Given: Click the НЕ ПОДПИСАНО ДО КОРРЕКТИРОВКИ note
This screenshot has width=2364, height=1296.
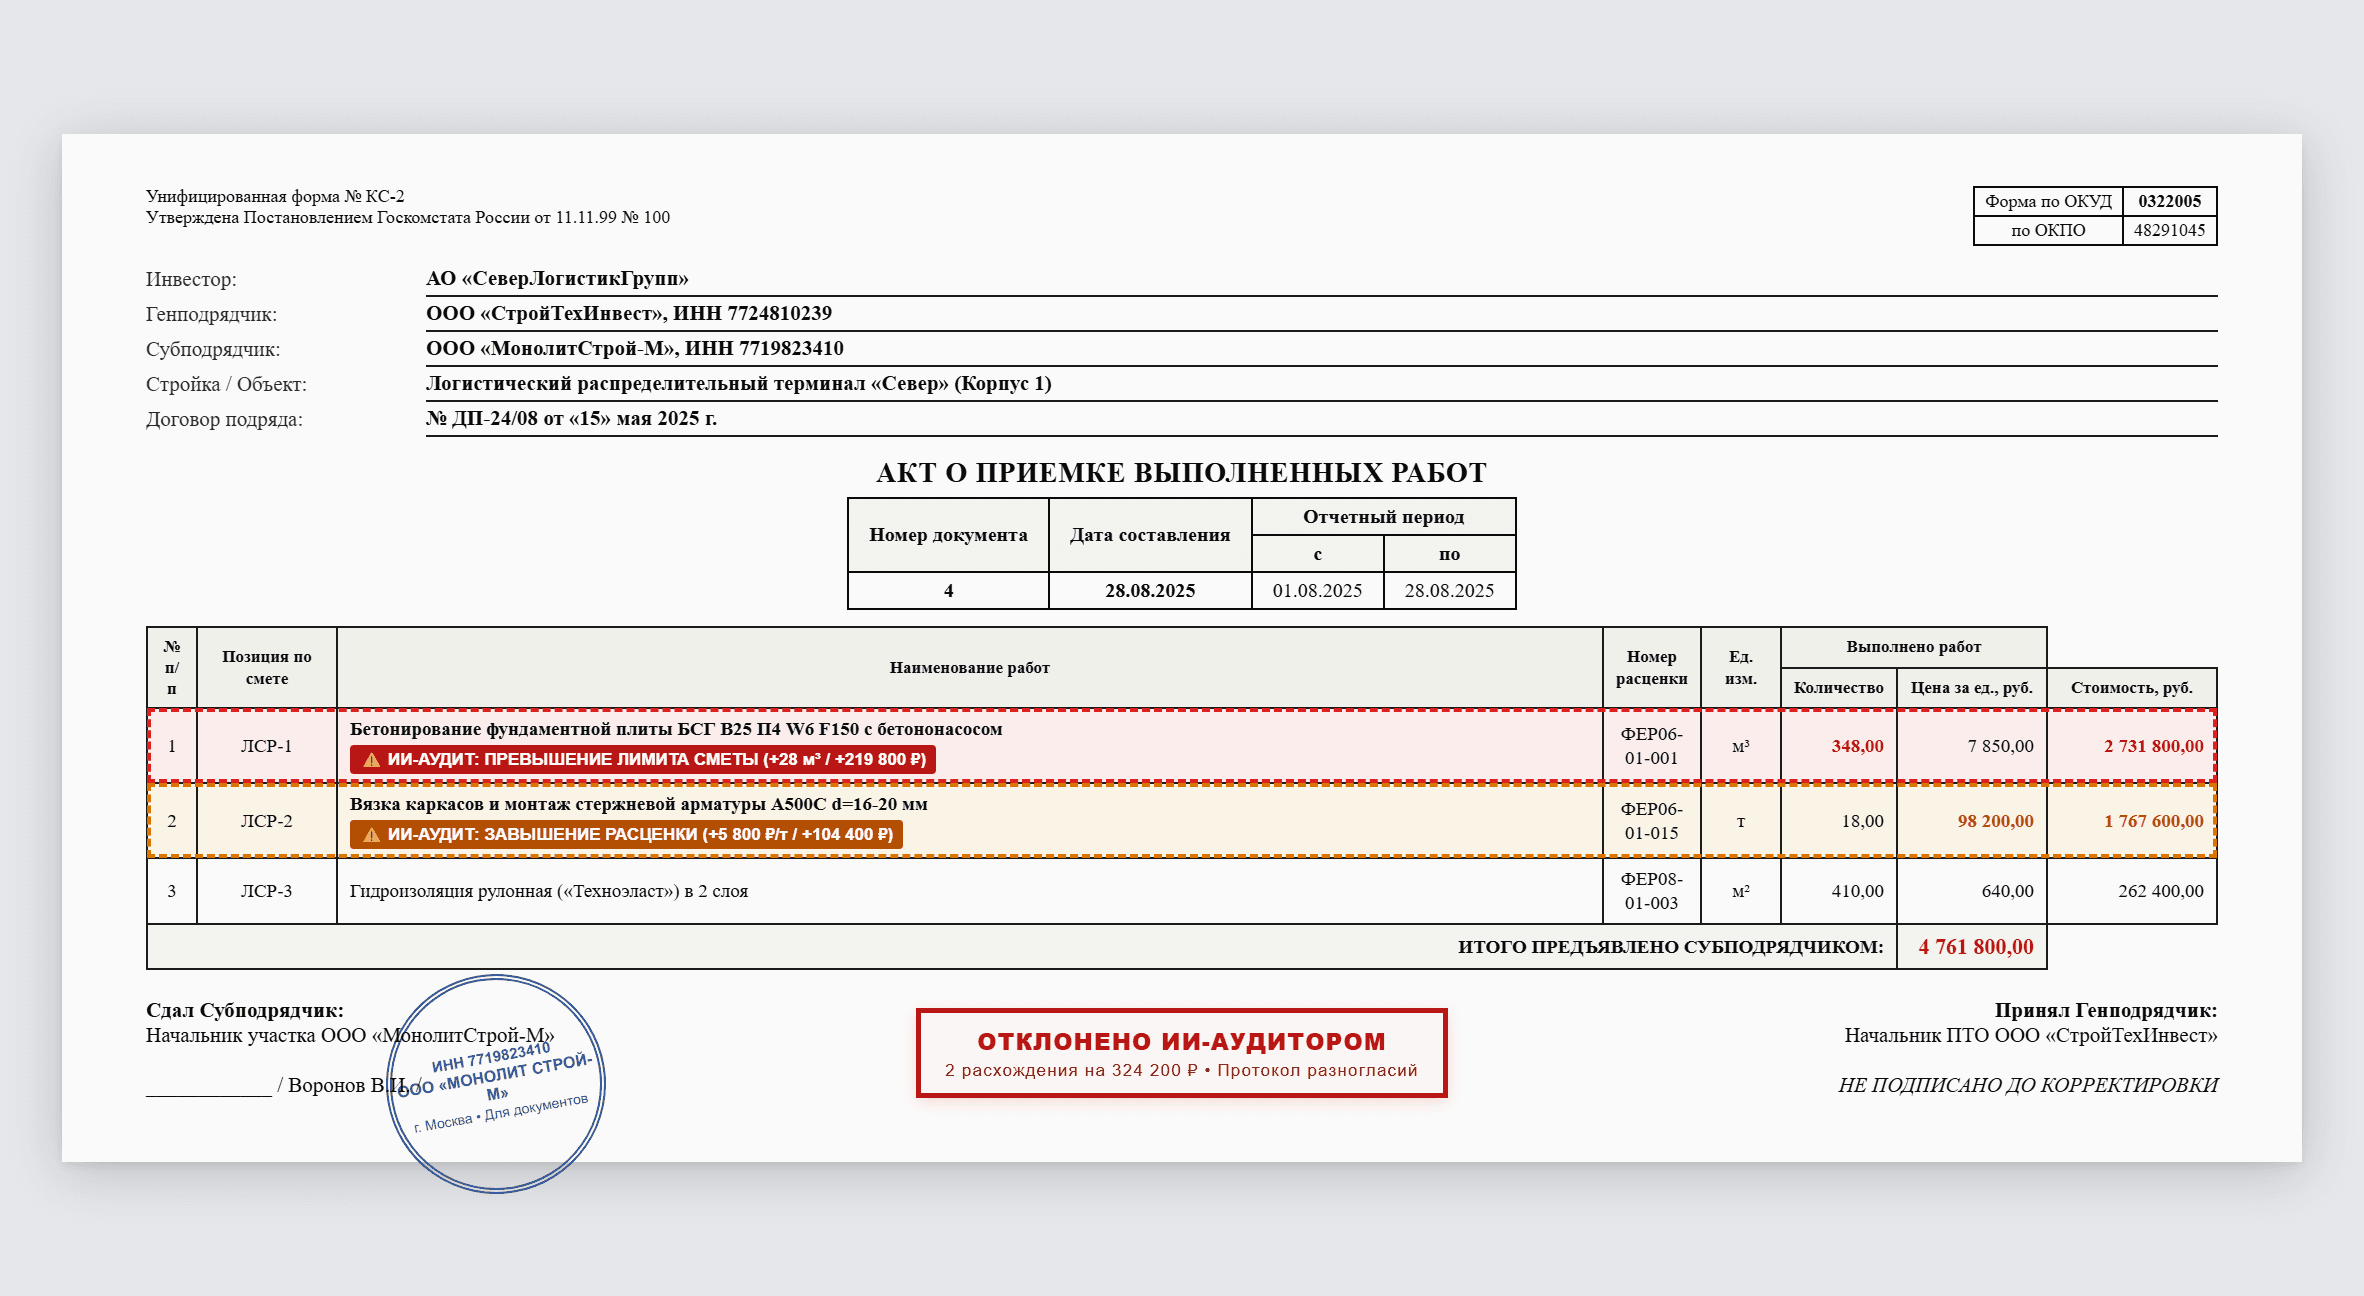Looking at the screenshot, I should pos(2027,1085).
